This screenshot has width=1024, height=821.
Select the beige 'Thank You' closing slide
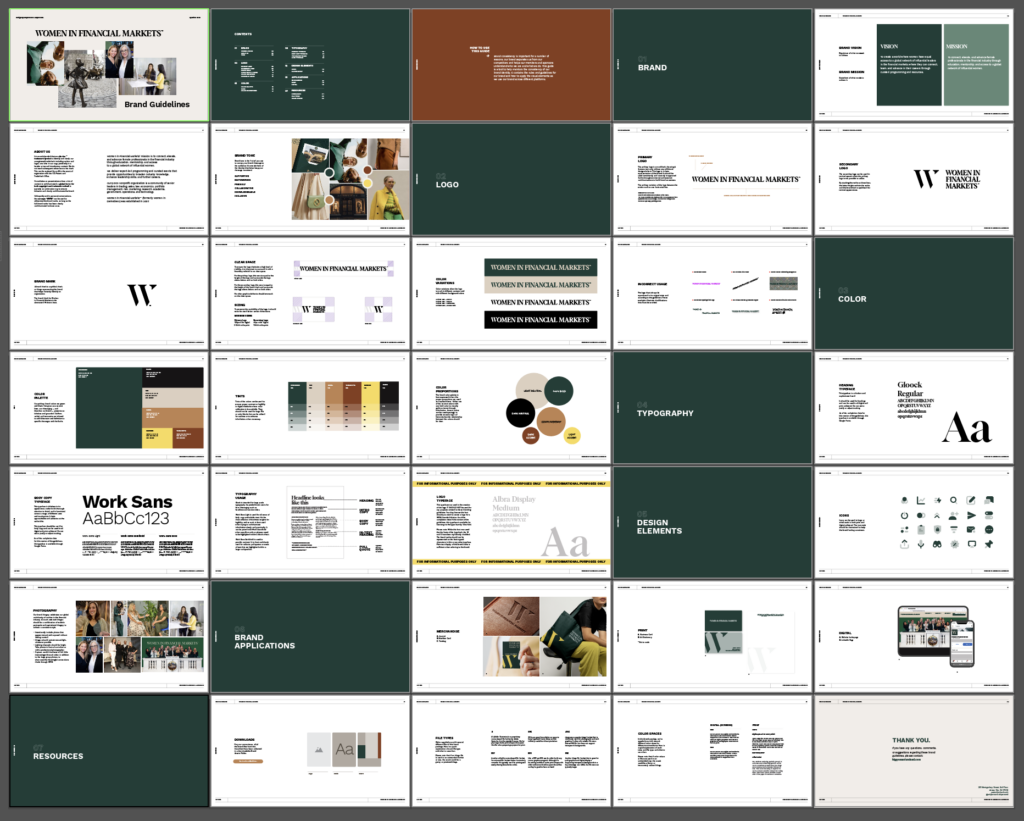coord(914,750)
